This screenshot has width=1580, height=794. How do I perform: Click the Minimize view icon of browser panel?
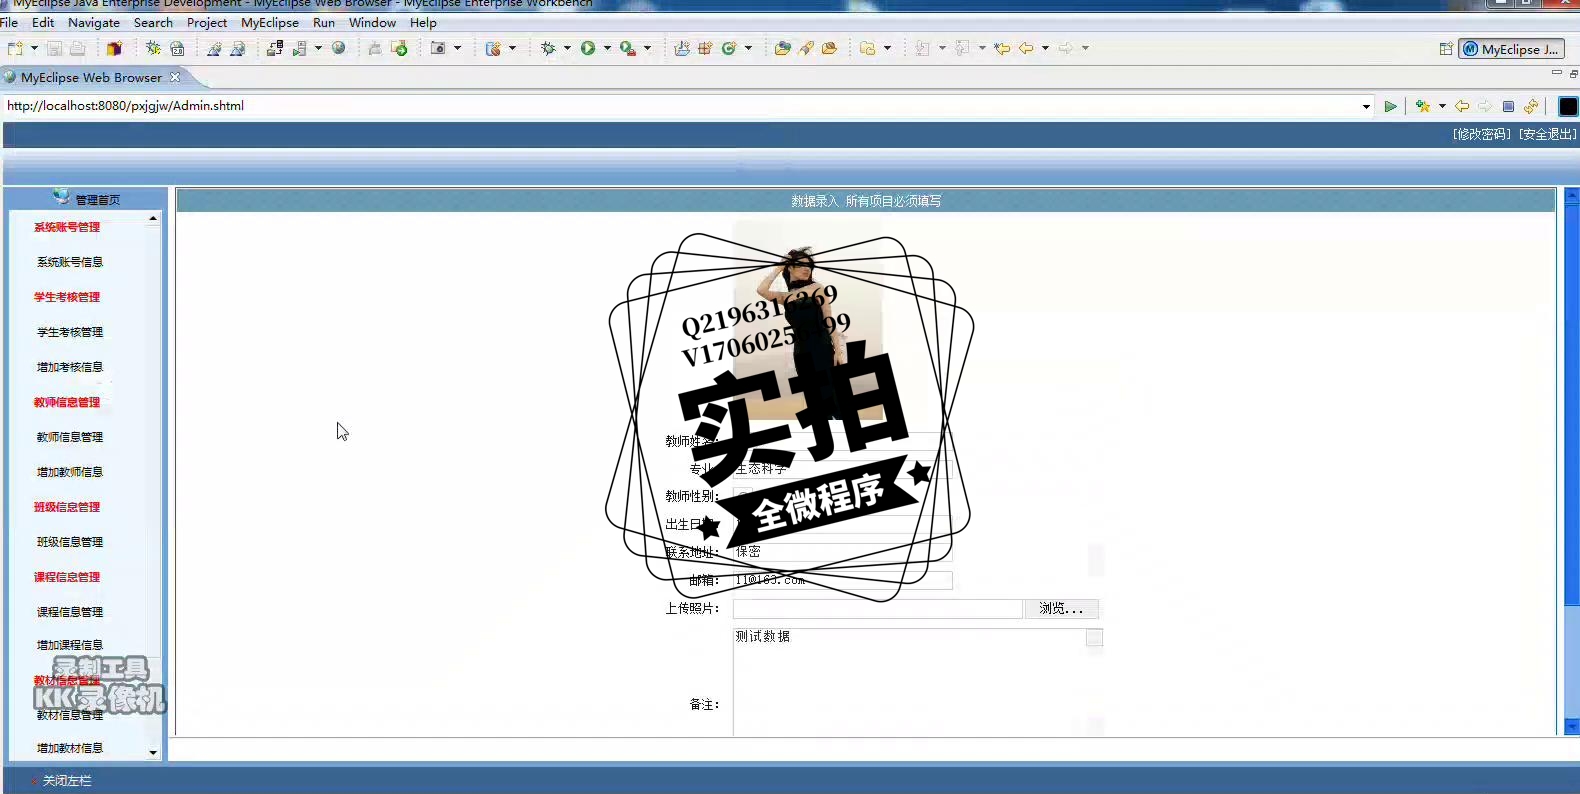point(1556,73)
